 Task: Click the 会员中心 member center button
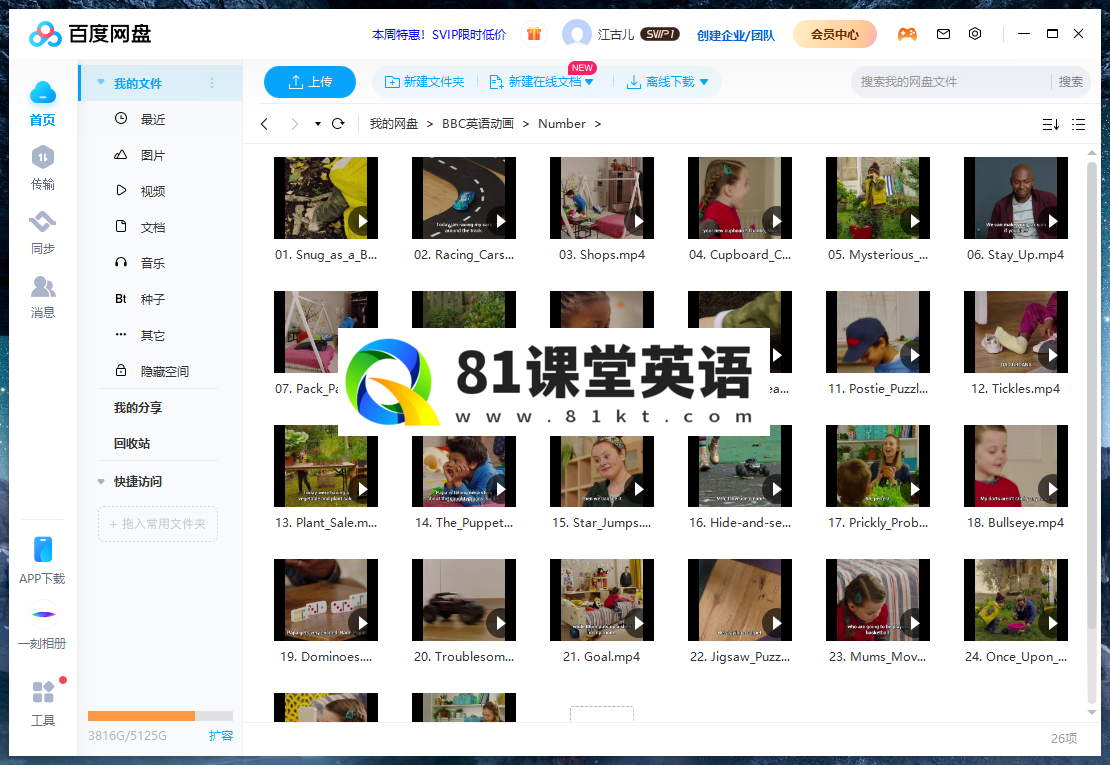(835, 34)
